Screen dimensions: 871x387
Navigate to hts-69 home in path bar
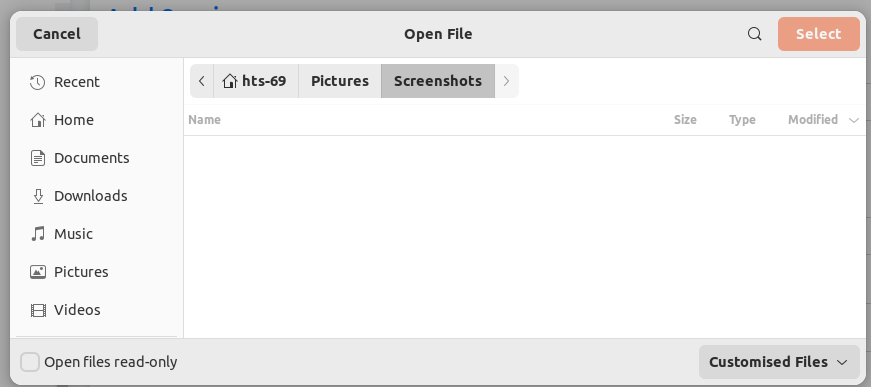coord(256,81)
